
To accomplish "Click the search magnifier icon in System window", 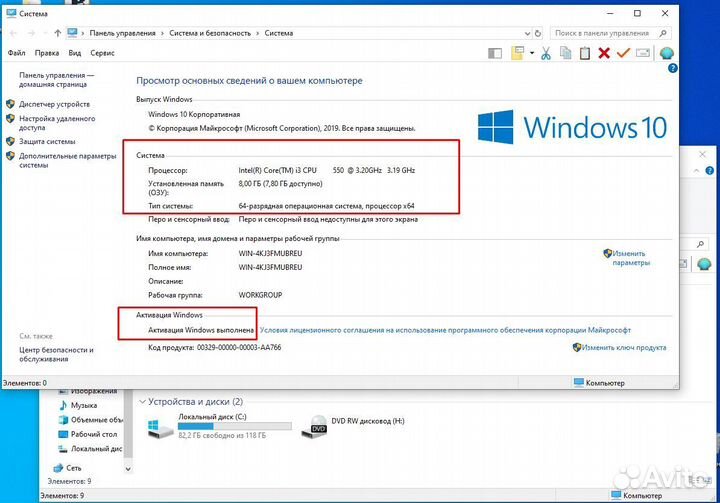I will click(x=663, y=33).
